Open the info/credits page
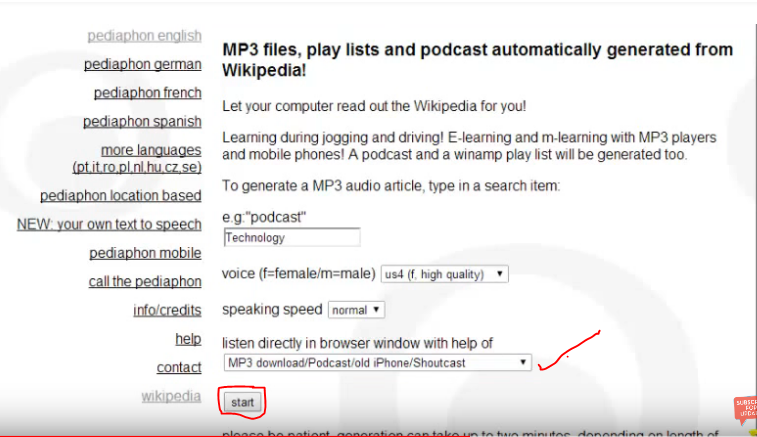Image resolution: width=757 pixels, height=437 pixels. coord(167,310)
